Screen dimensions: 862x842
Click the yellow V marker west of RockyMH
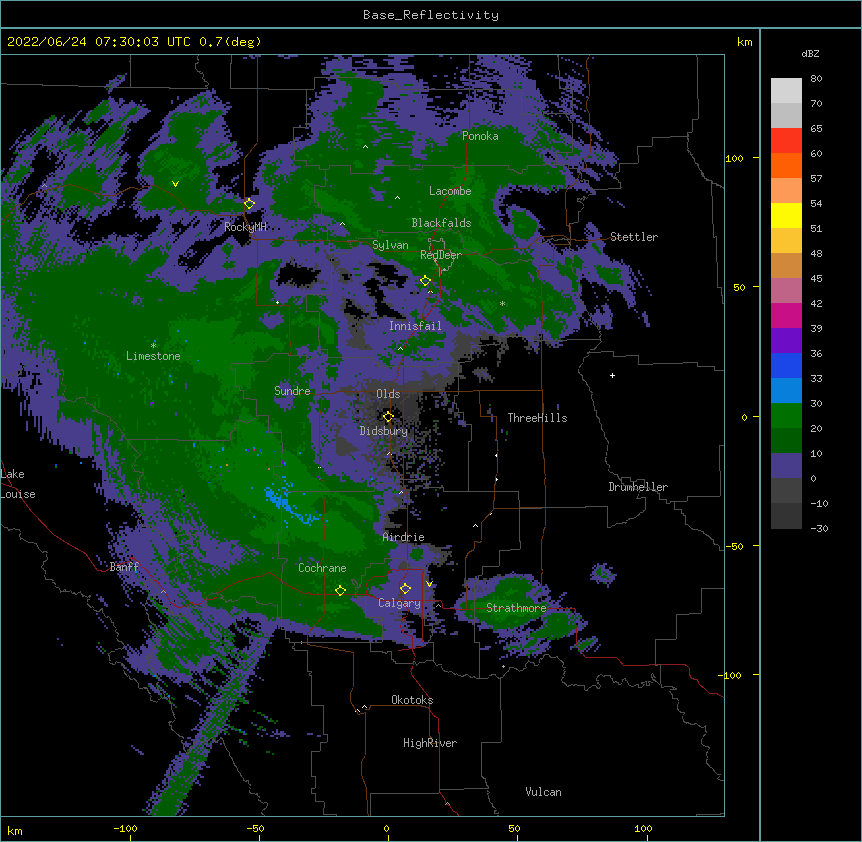tap(175, 184)
